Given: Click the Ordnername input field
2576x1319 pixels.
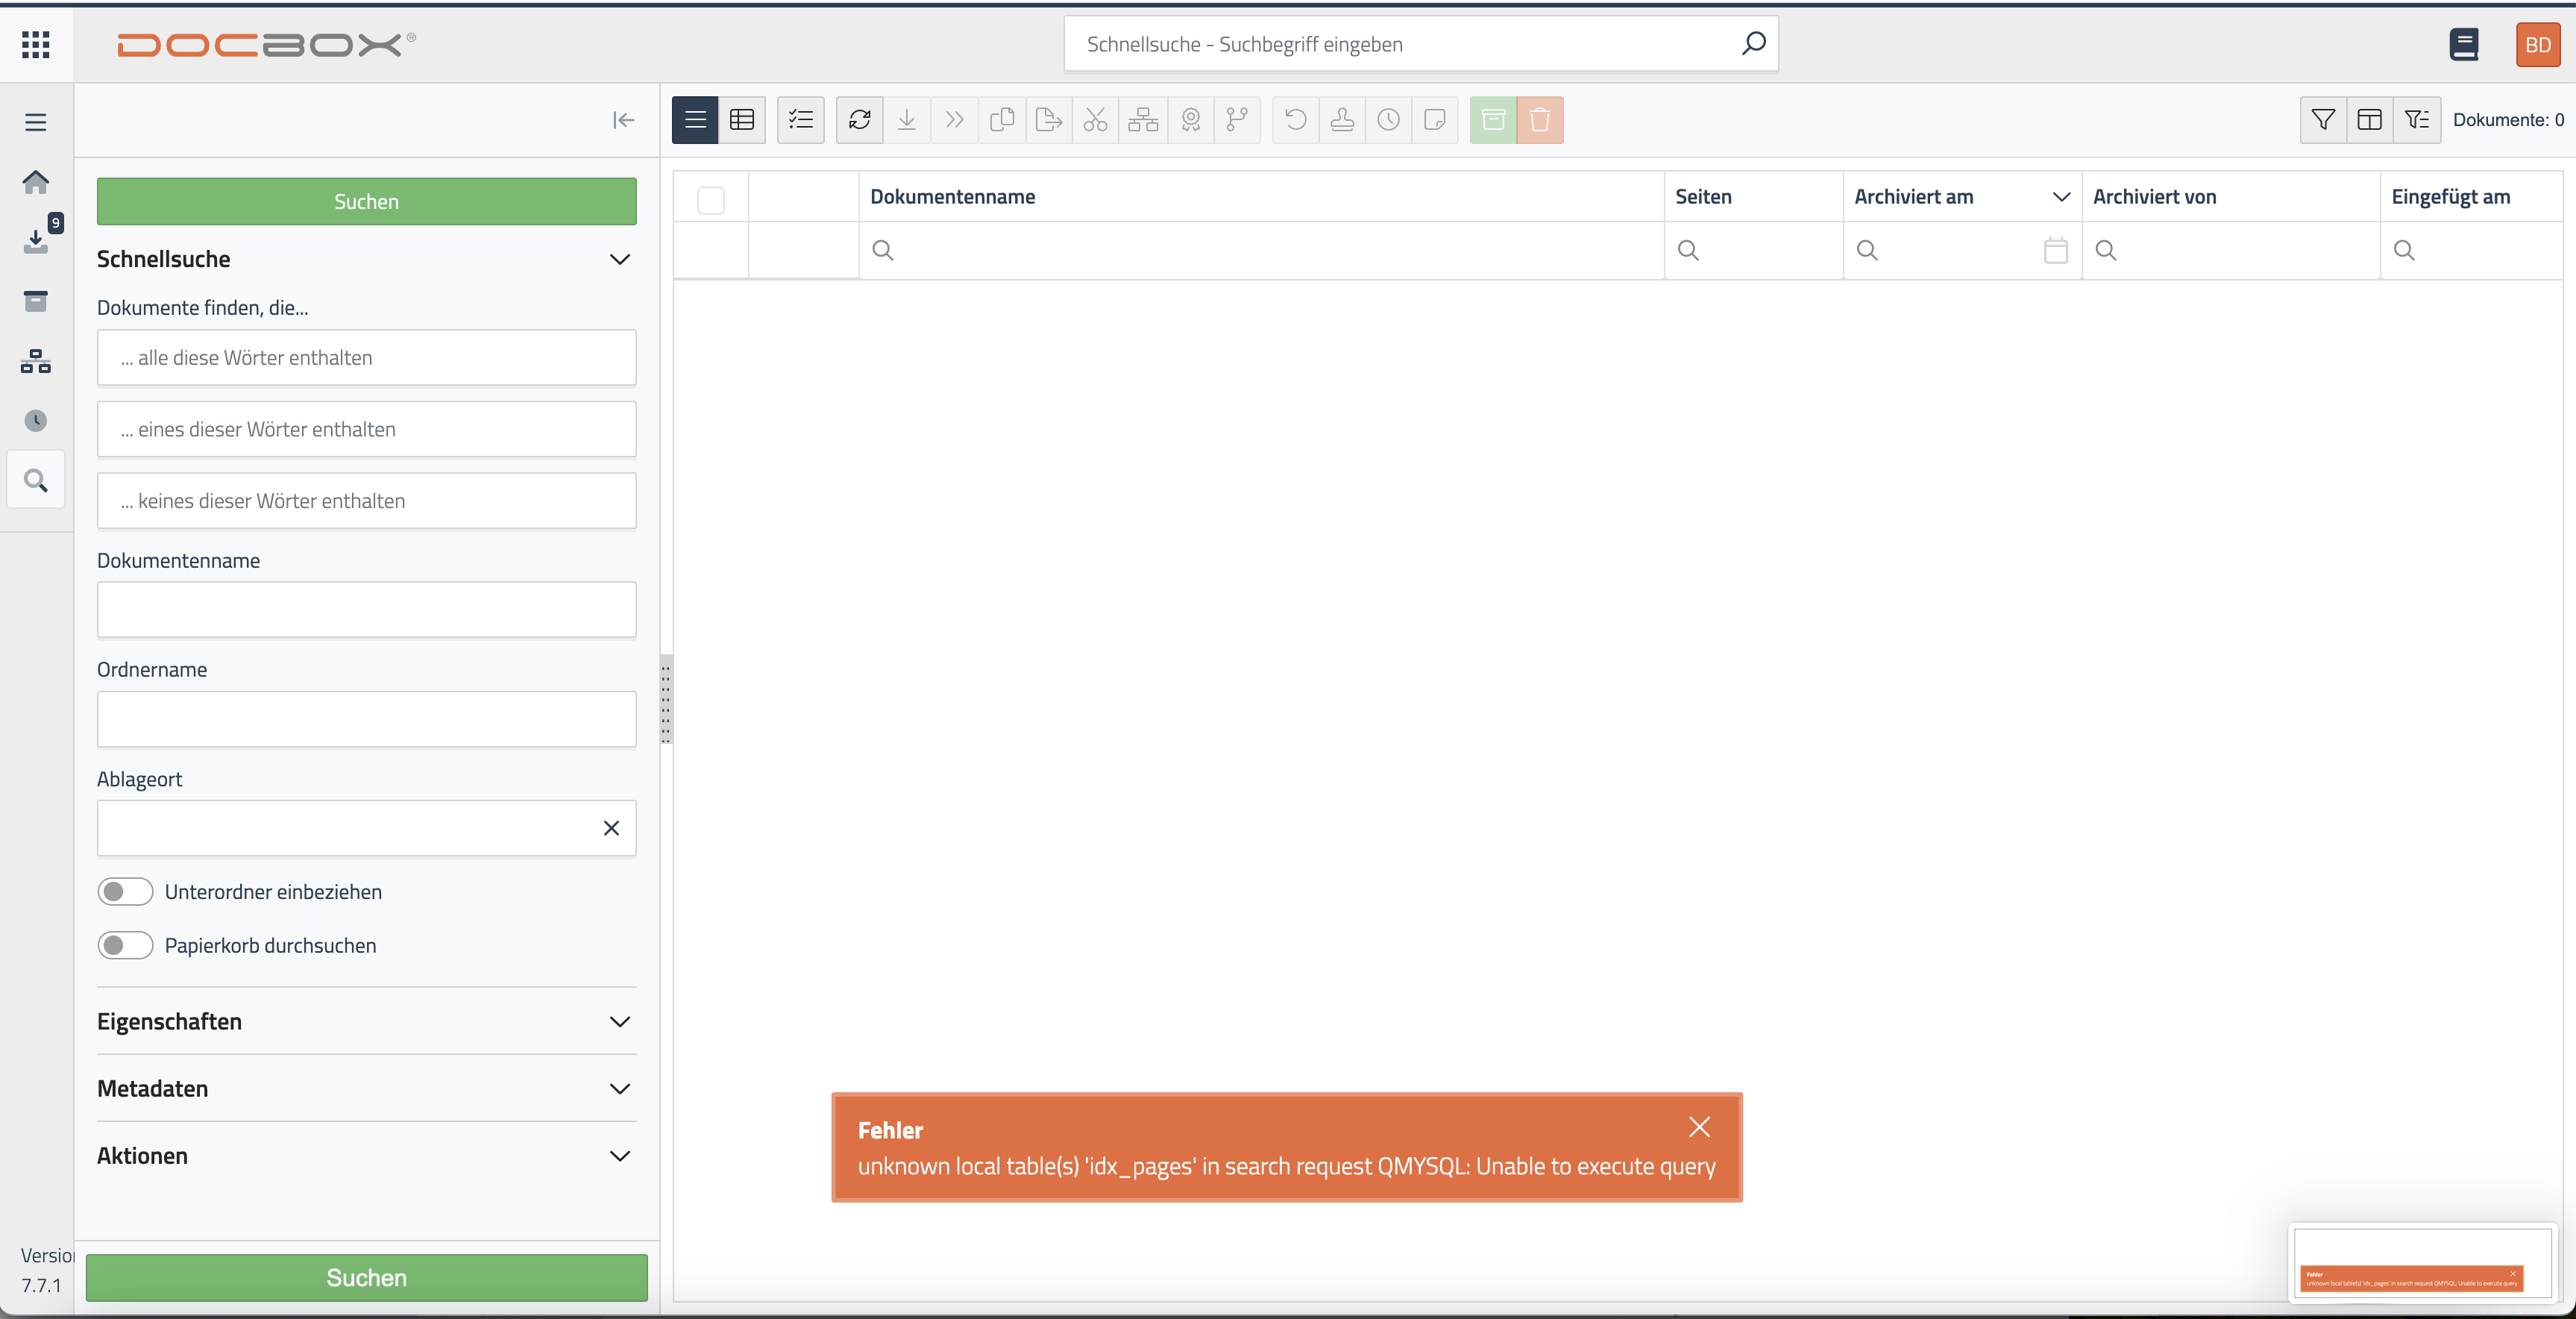Looking at the screenshot, I should [x=367, y=718].
